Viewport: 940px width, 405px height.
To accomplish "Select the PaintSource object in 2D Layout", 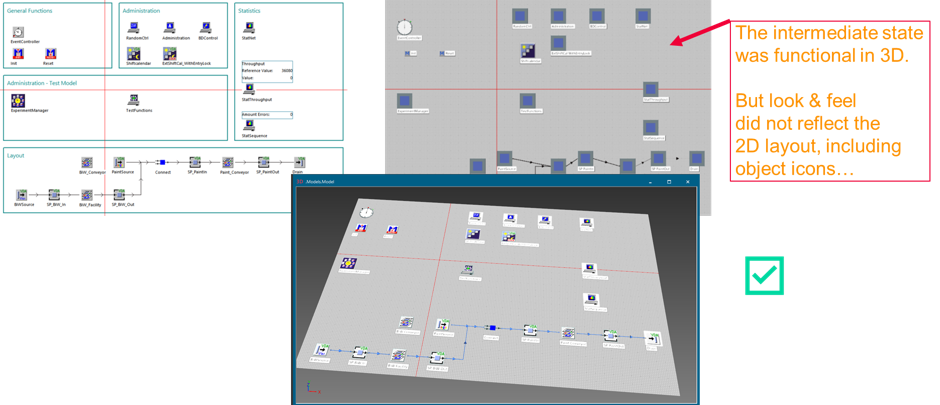I will click(x=118, y=162).
